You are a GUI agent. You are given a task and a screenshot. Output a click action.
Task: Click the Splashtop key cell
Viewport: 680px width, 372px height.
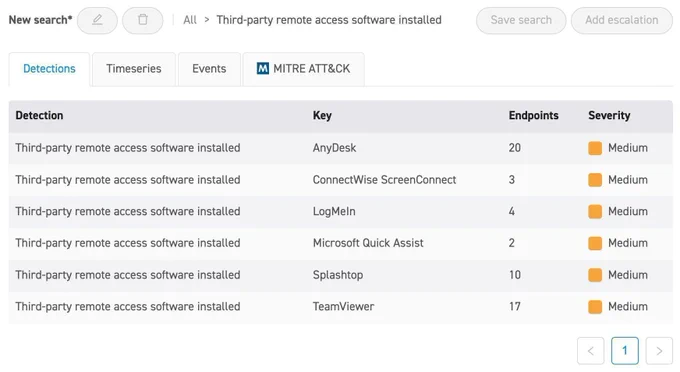338,275
